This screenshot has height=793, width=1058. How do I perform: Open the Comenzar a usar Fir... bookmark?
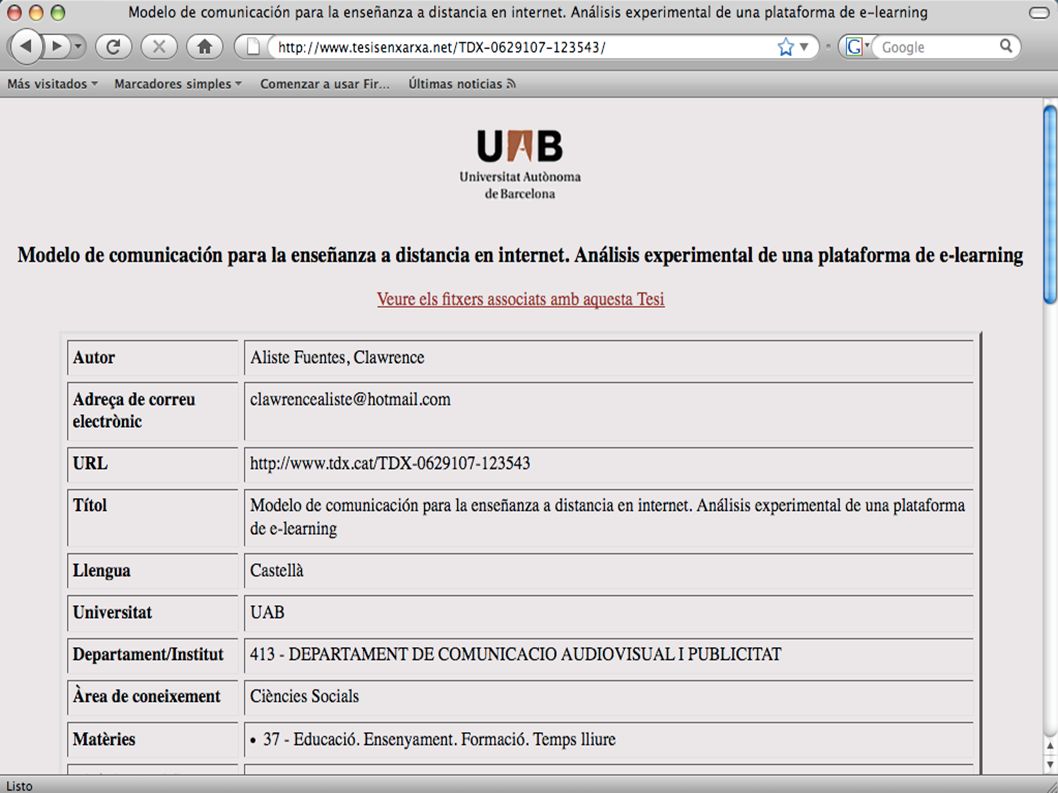(325, 84)
